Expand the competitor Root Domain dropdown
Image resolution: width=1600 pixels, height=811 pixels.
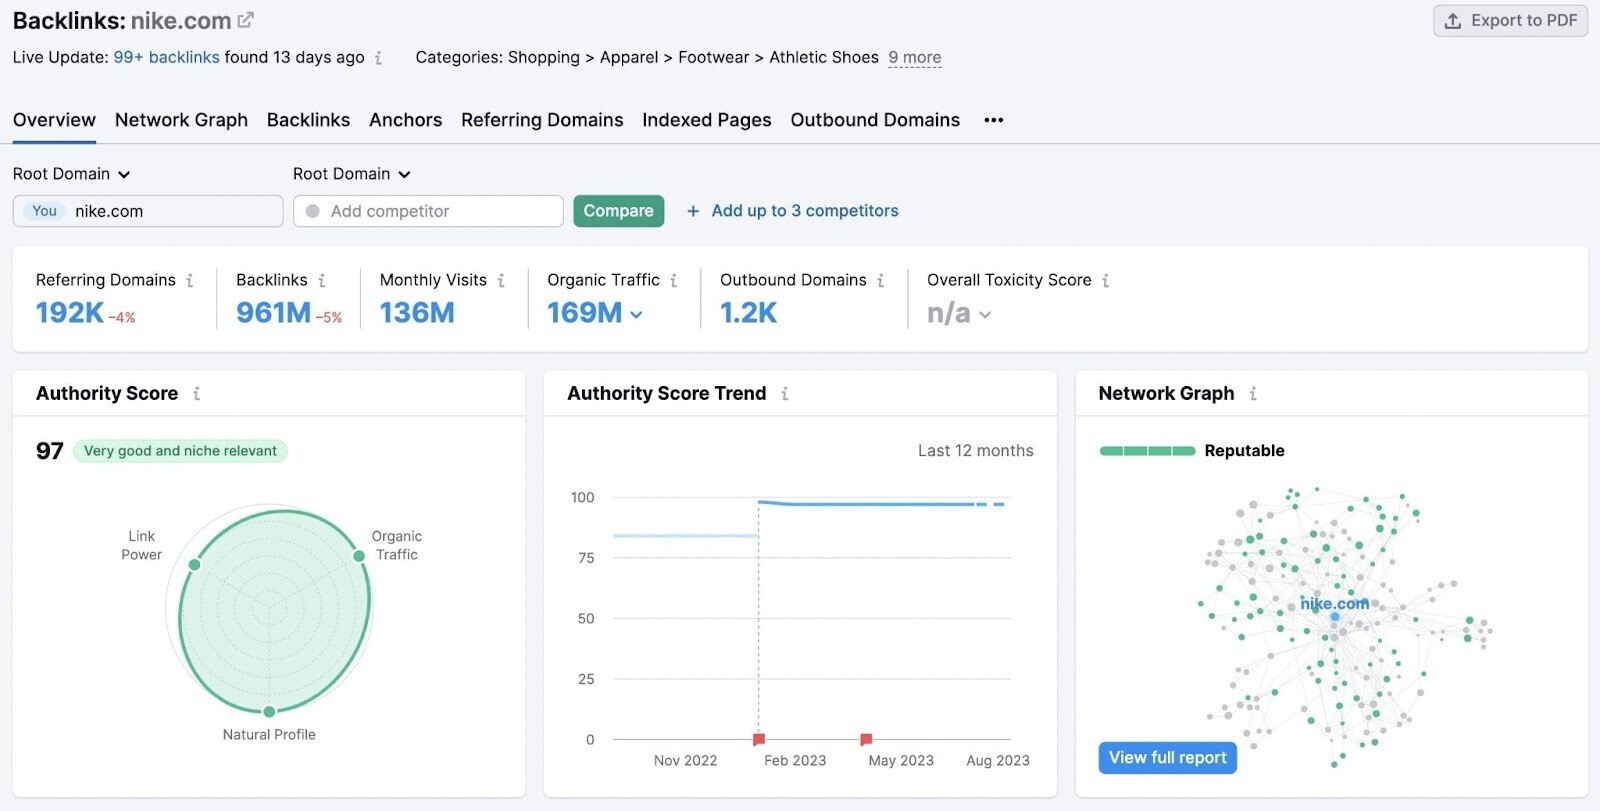pos(352,174)
